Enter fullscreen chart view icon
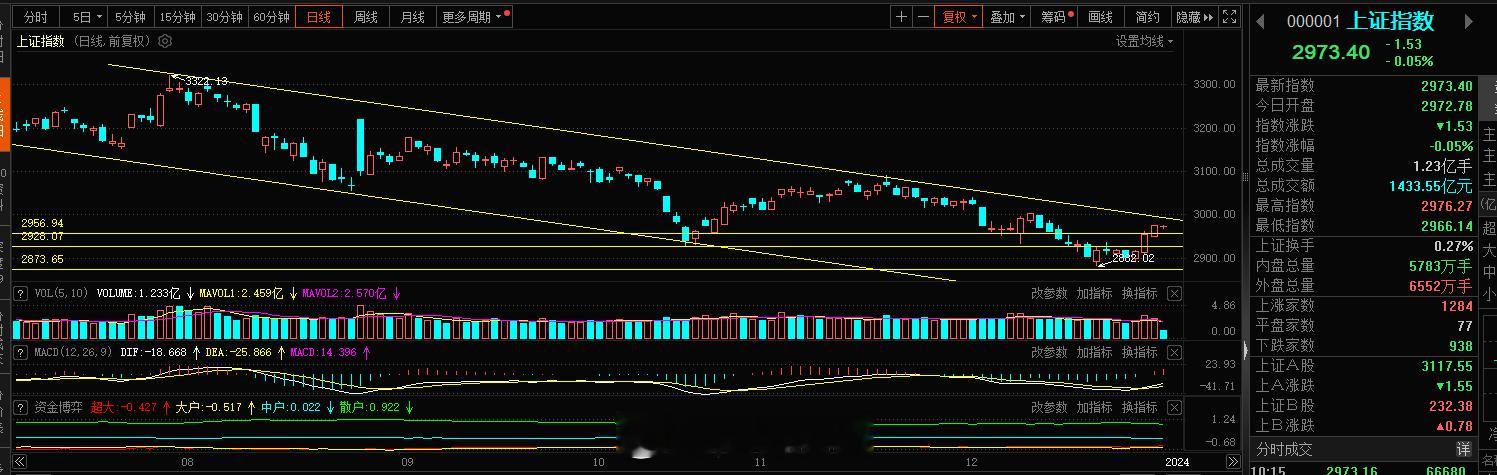 [x=1230, y=17]
